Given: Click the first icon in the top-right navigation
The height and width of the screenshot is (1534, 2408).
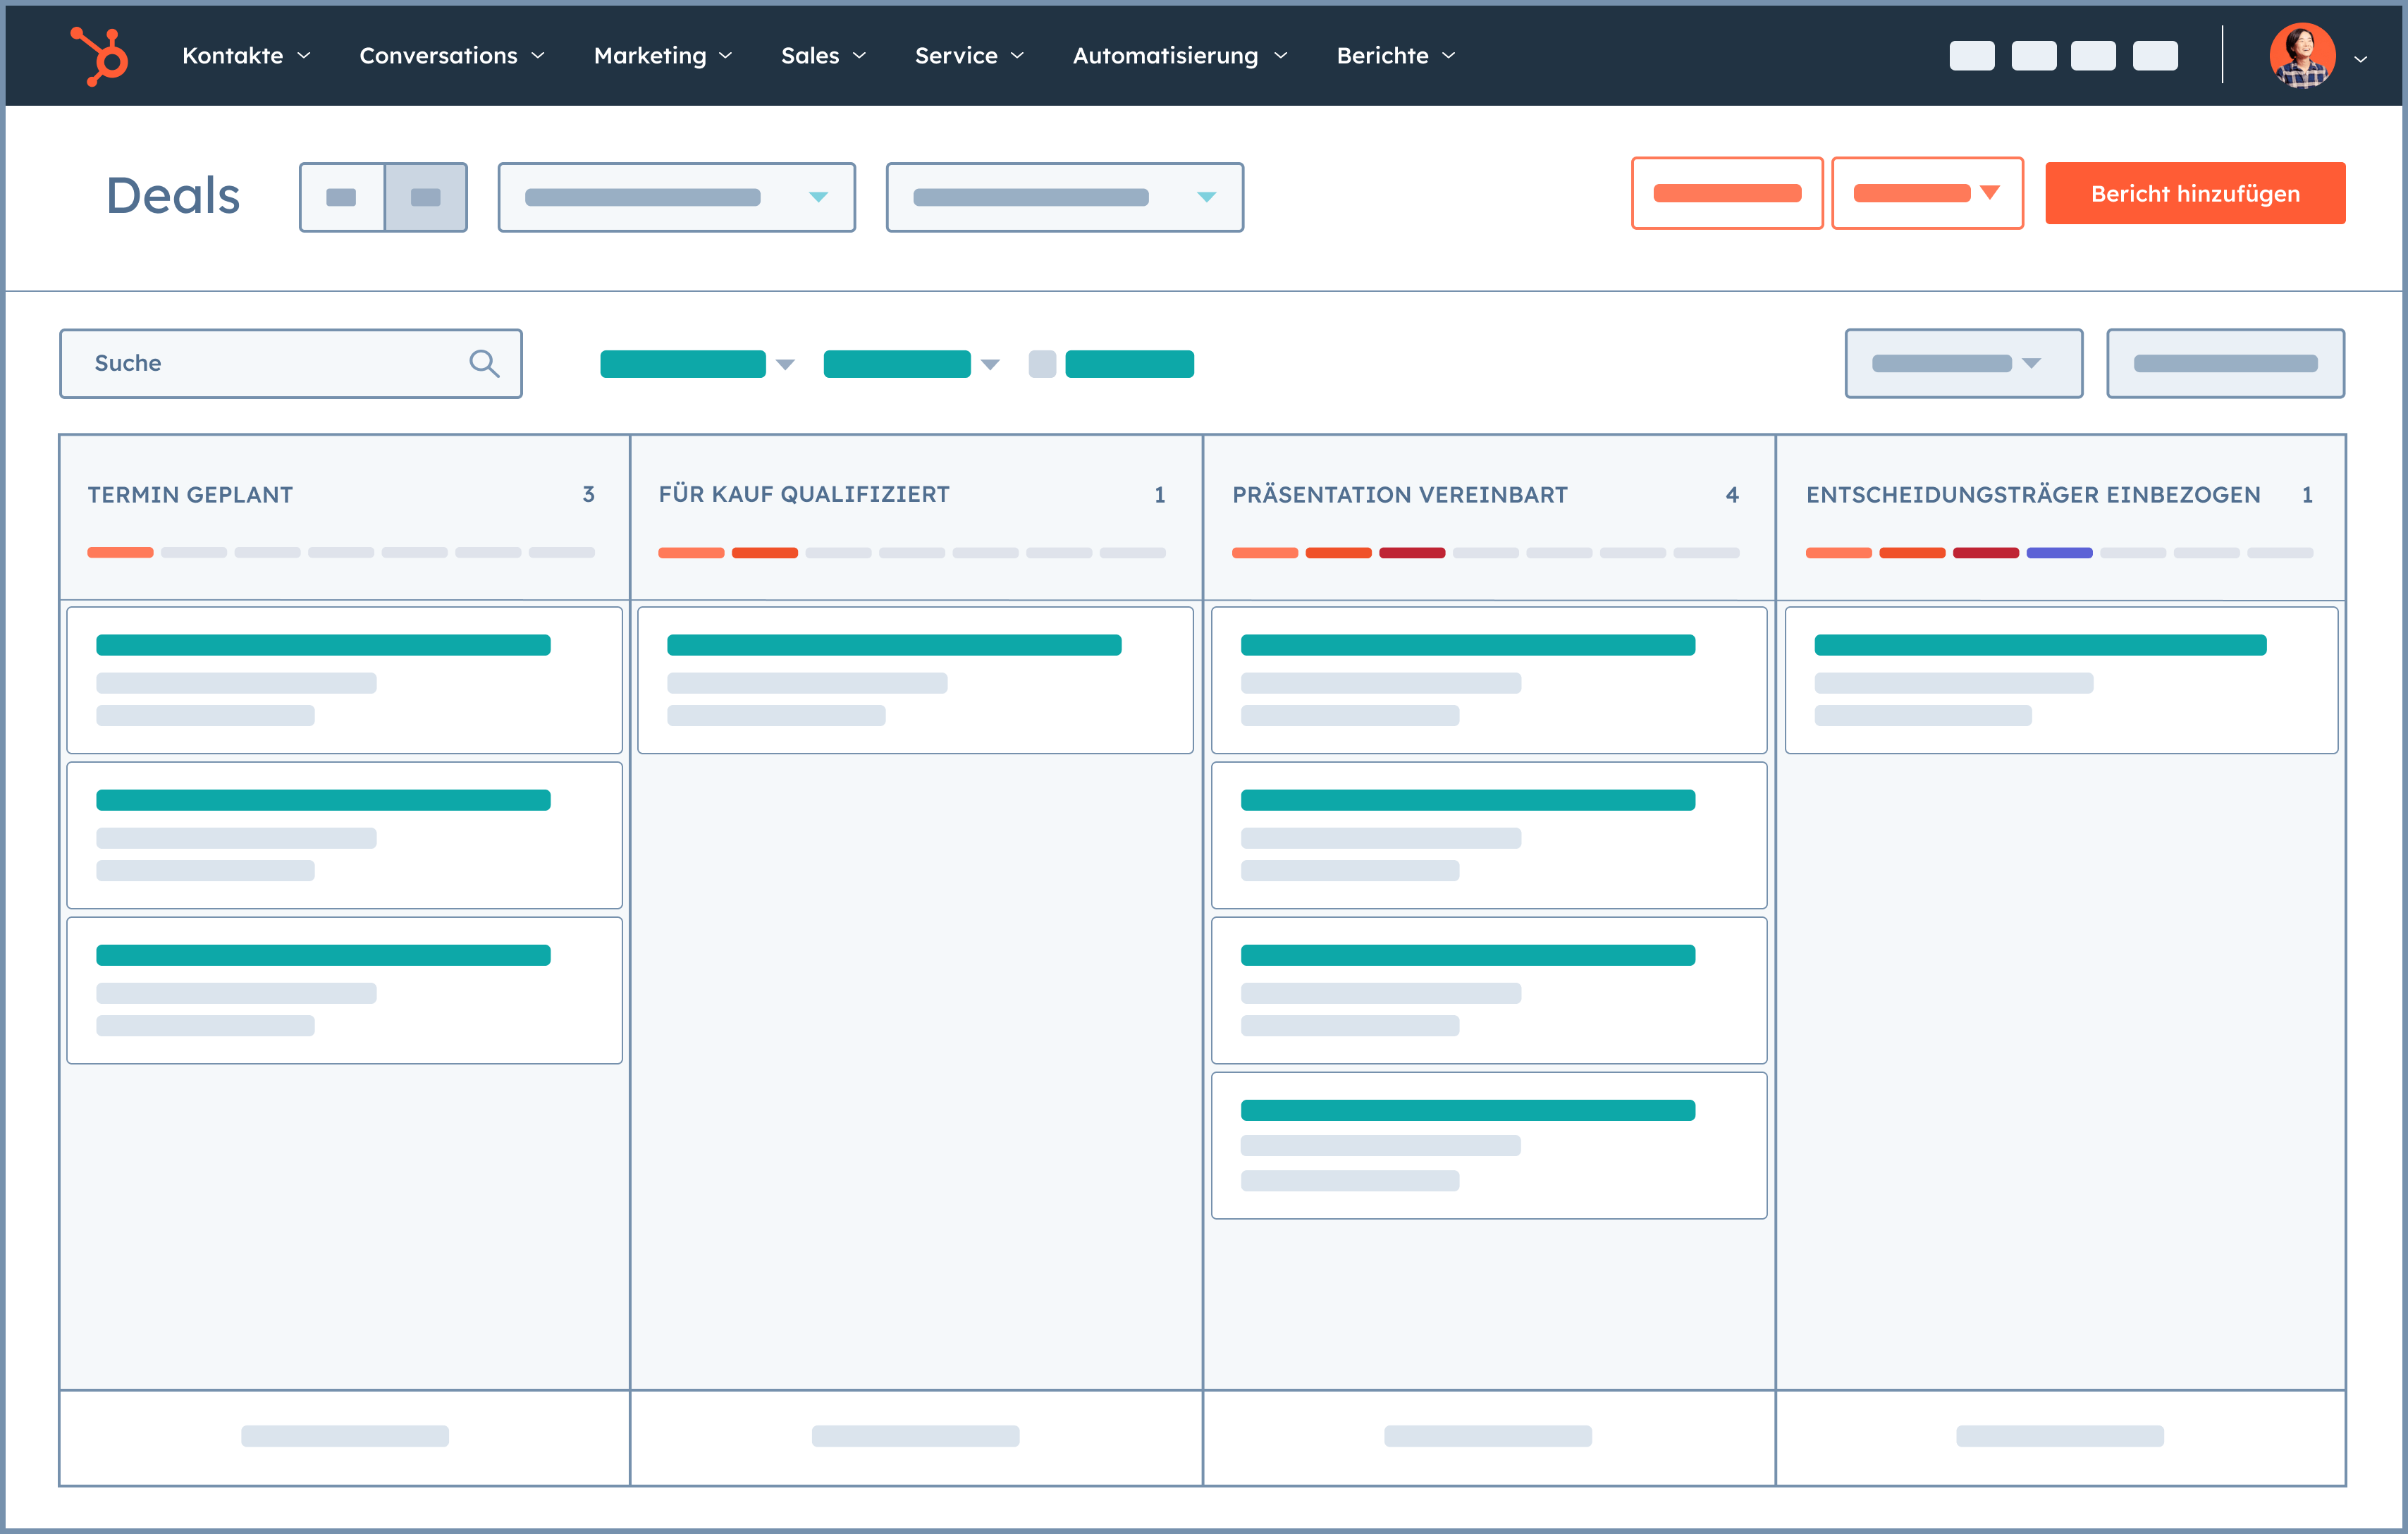Looking at the screenshot, I should (x=1971, y=55).
